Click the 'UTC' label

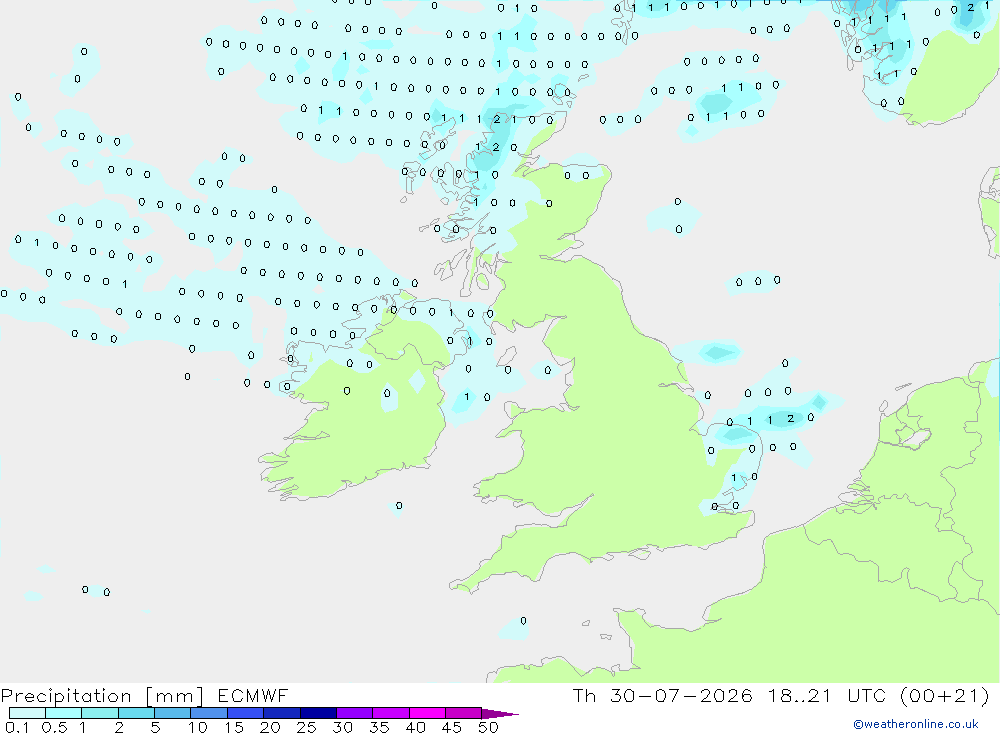point(867,695)
